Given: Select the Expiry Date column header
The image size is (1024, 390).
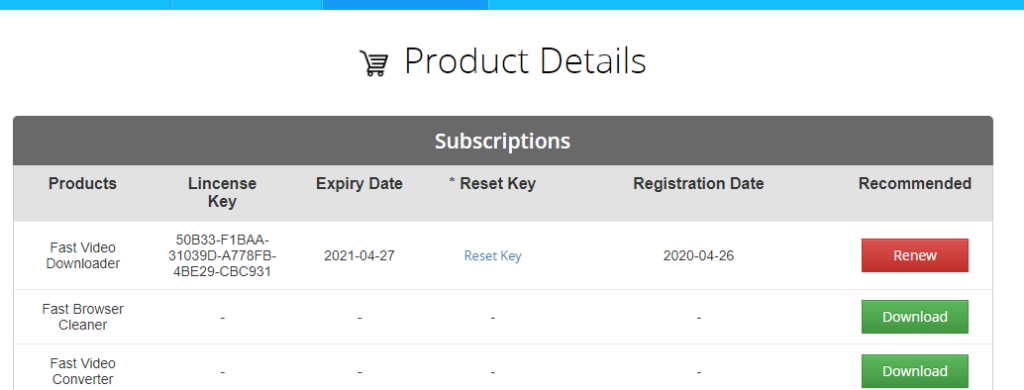Looking at the screenshot, I should (359, 184).
